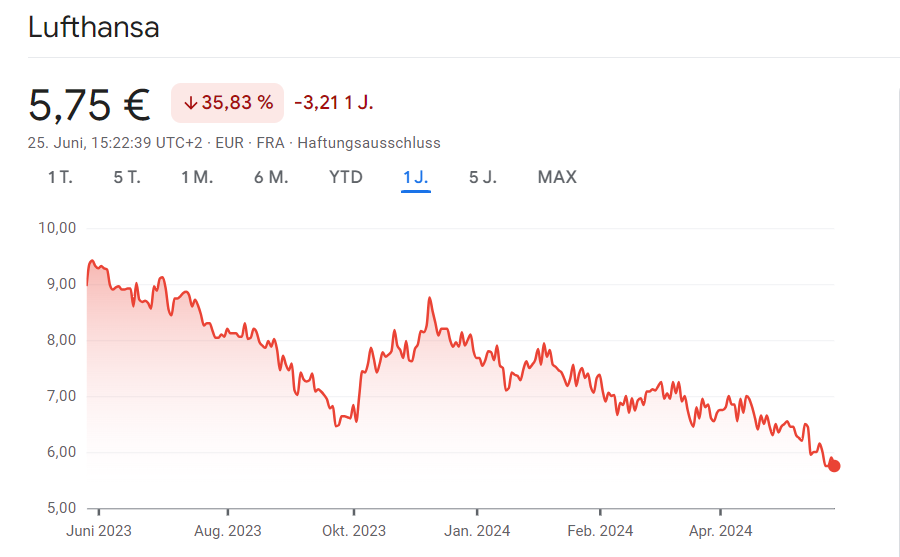Click the 9,00 y-axis value
This screenshot has width=900, height=557.
click(x=61, y=284)
